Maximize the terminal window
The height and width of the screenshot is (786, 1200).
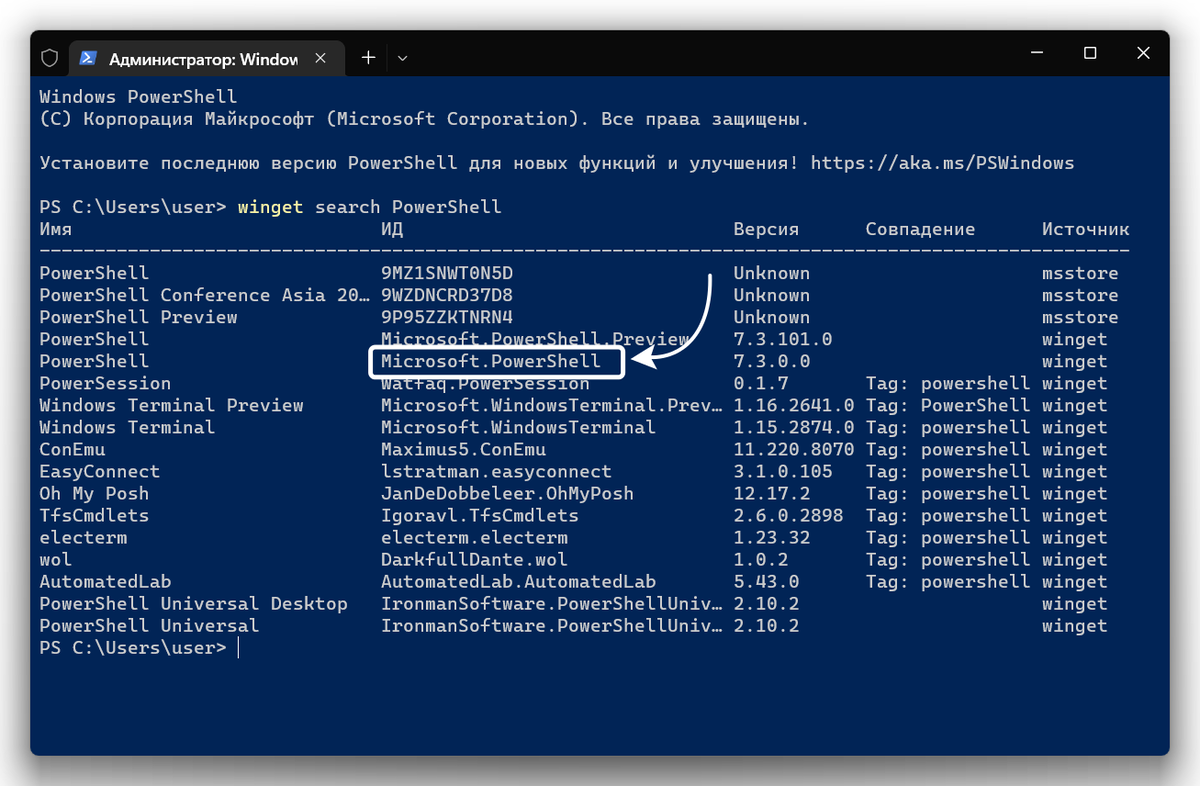point(1090,53)
